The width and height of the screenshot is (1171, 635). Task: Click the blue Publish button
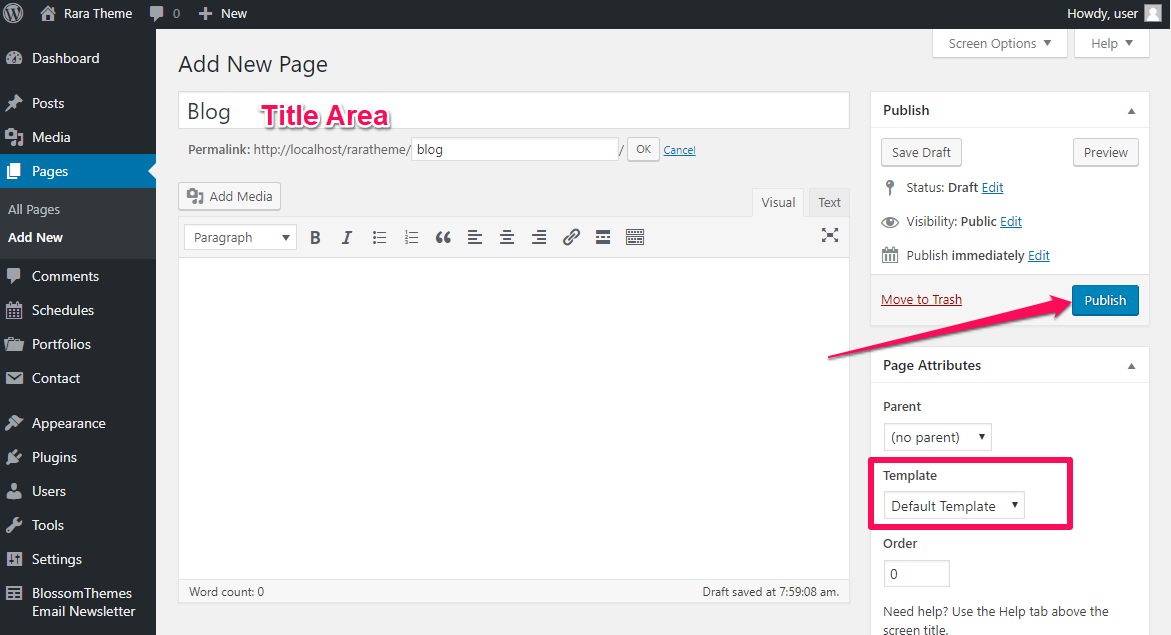point(1105,300)
